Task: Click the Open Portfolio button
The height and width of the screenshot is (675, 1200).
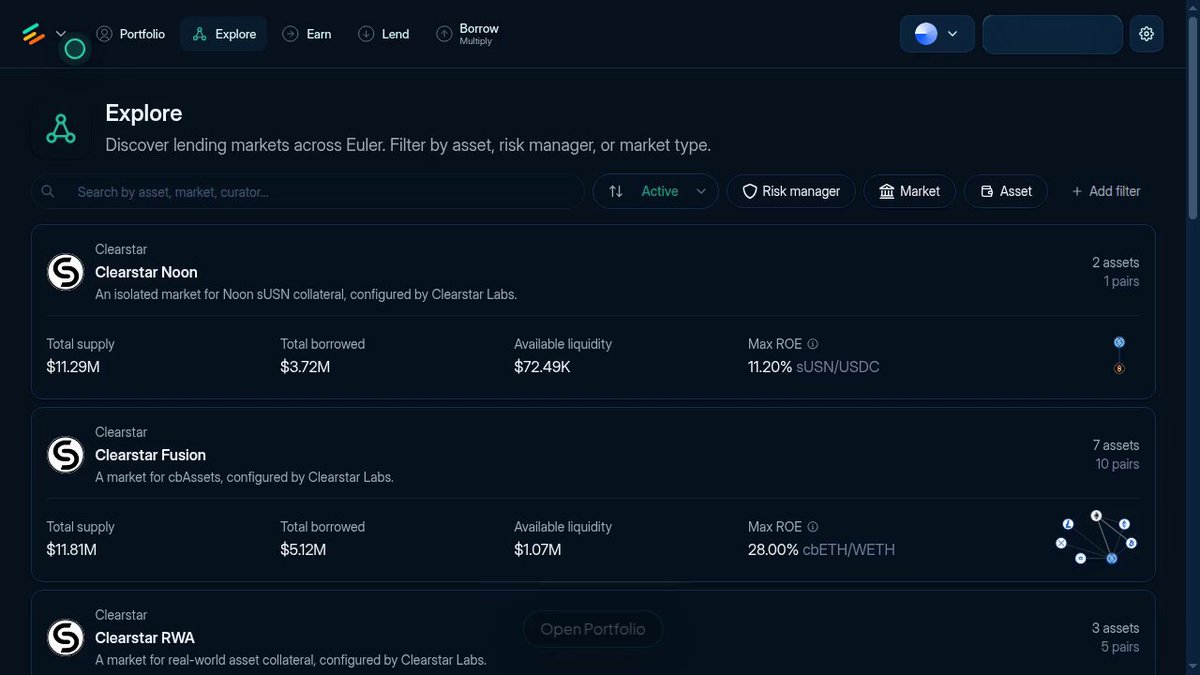Action: (593, 629)
